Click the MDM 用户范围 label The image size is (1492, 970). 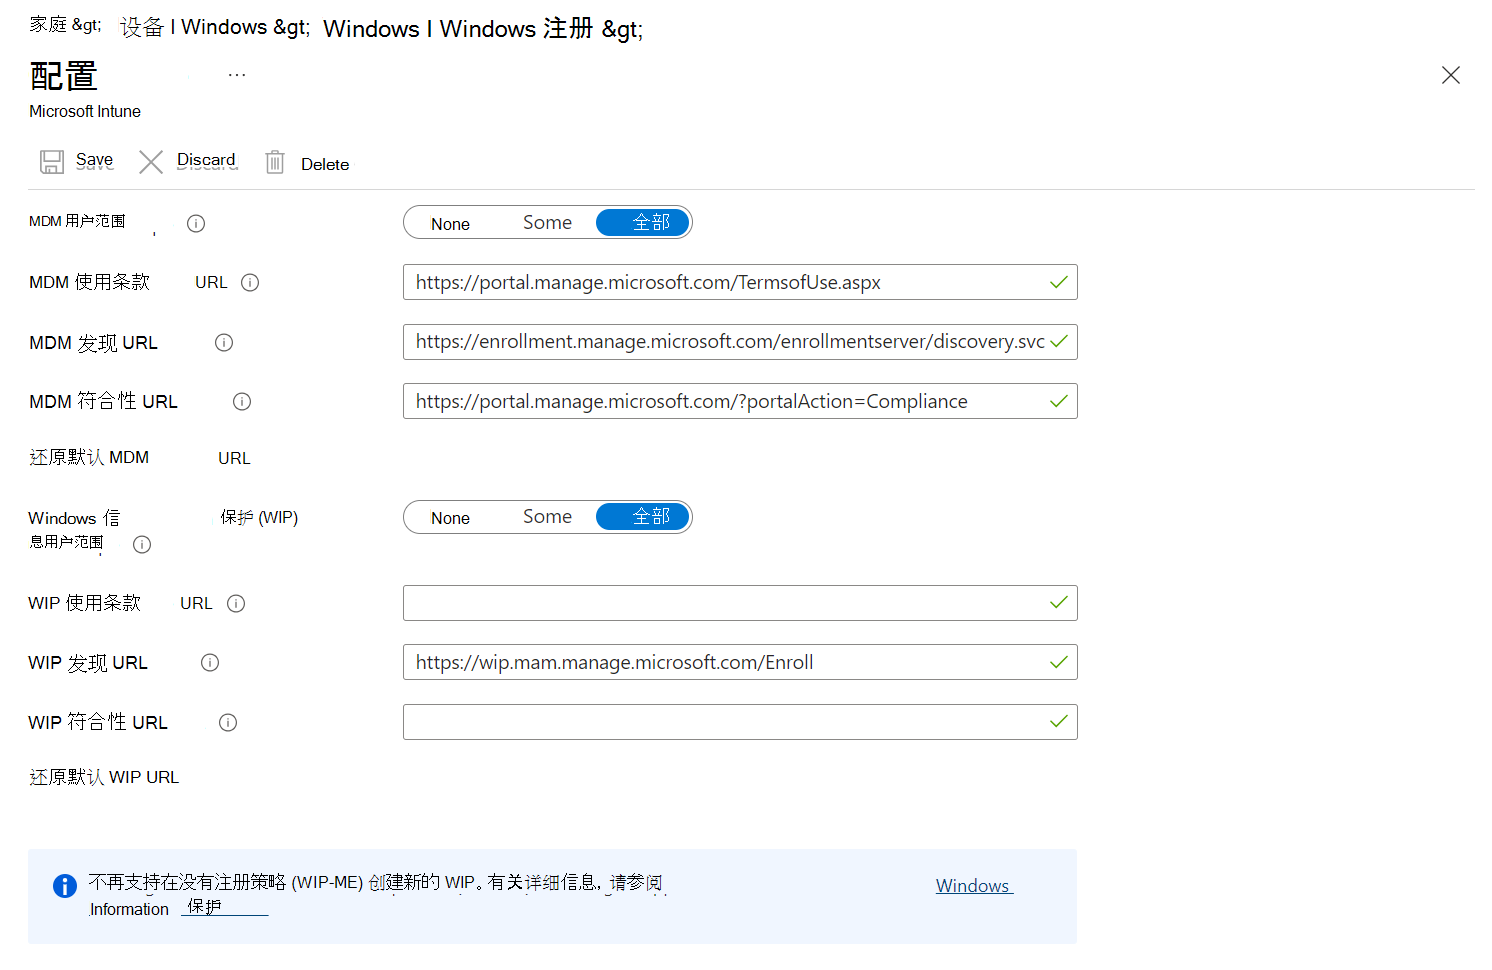pyautogui.click(x=77, y=221)
